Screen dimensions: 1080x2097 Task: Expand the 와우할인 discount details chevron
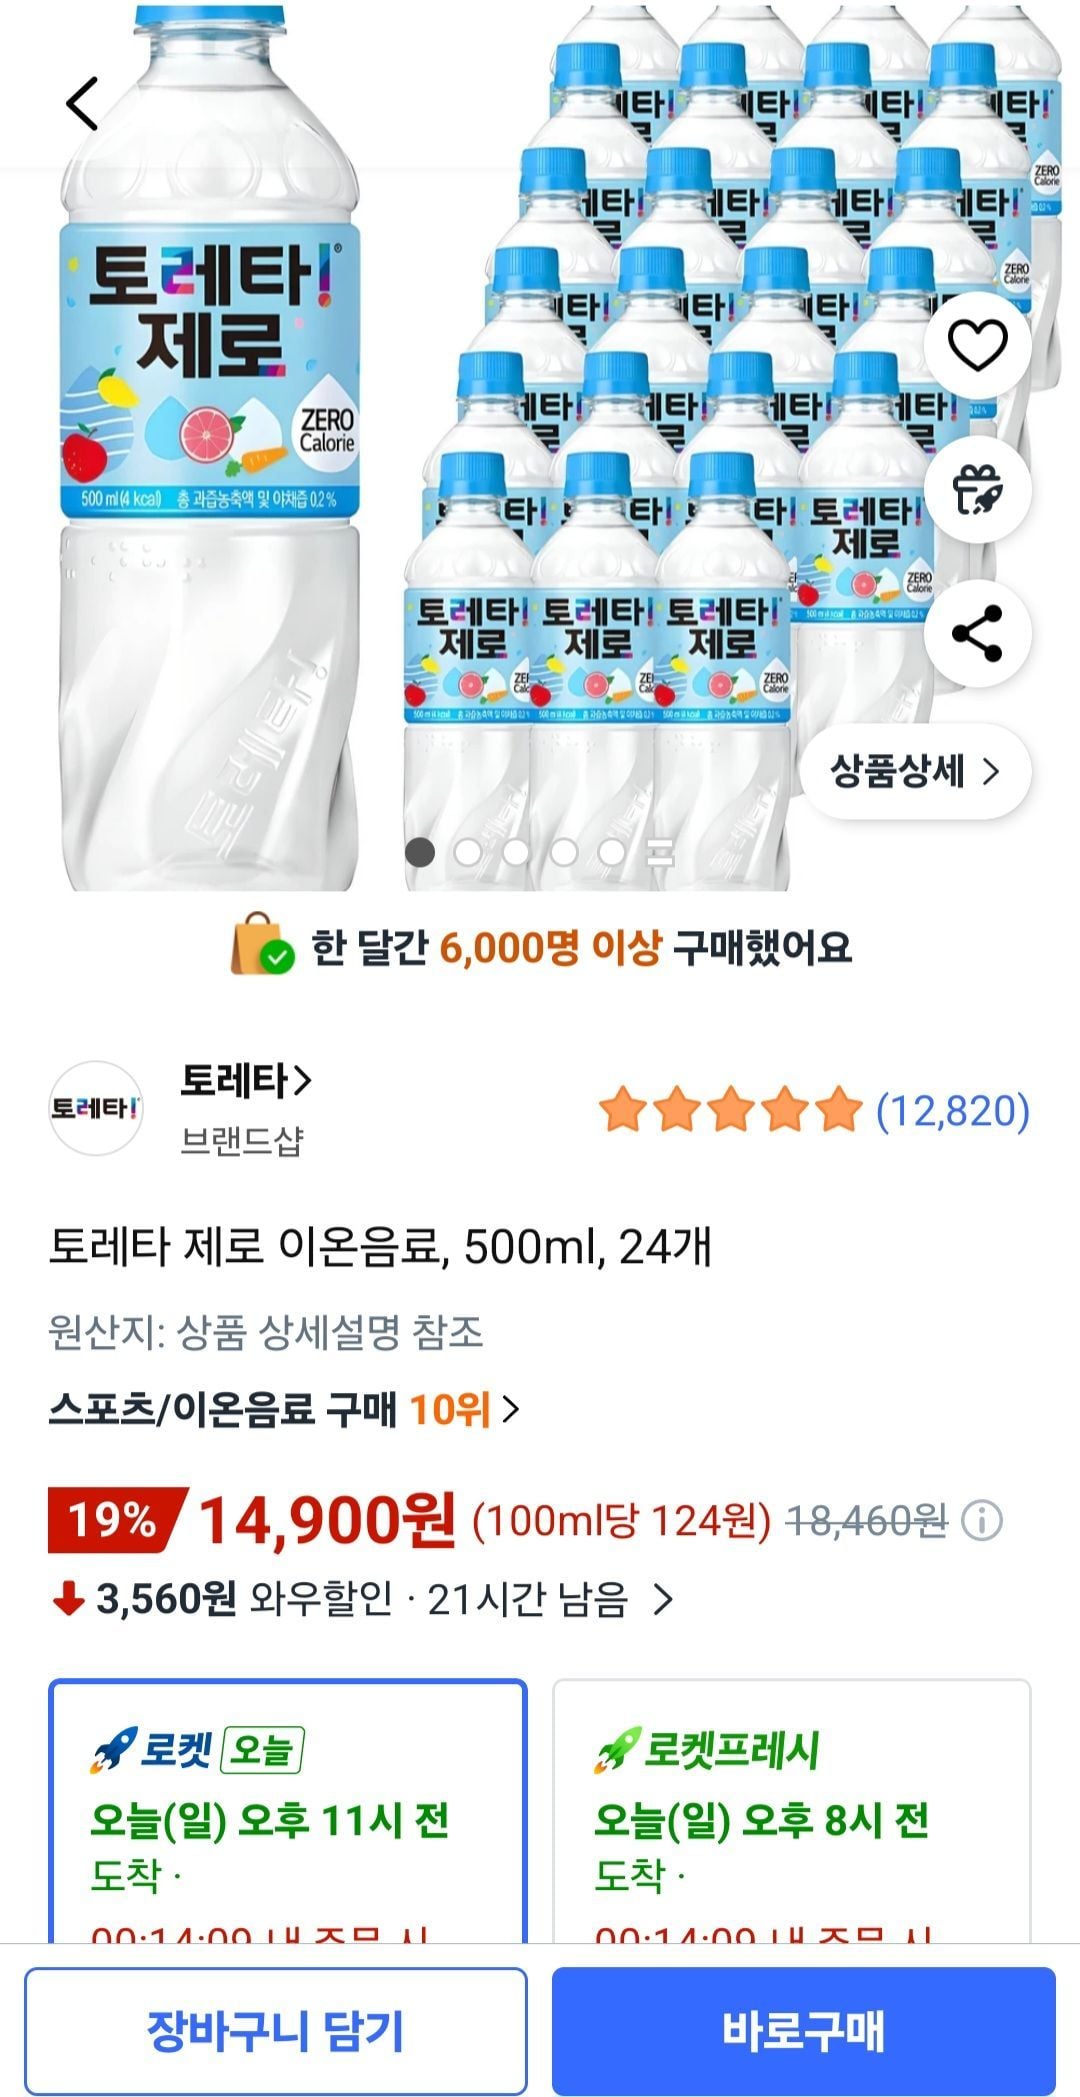662,1600
